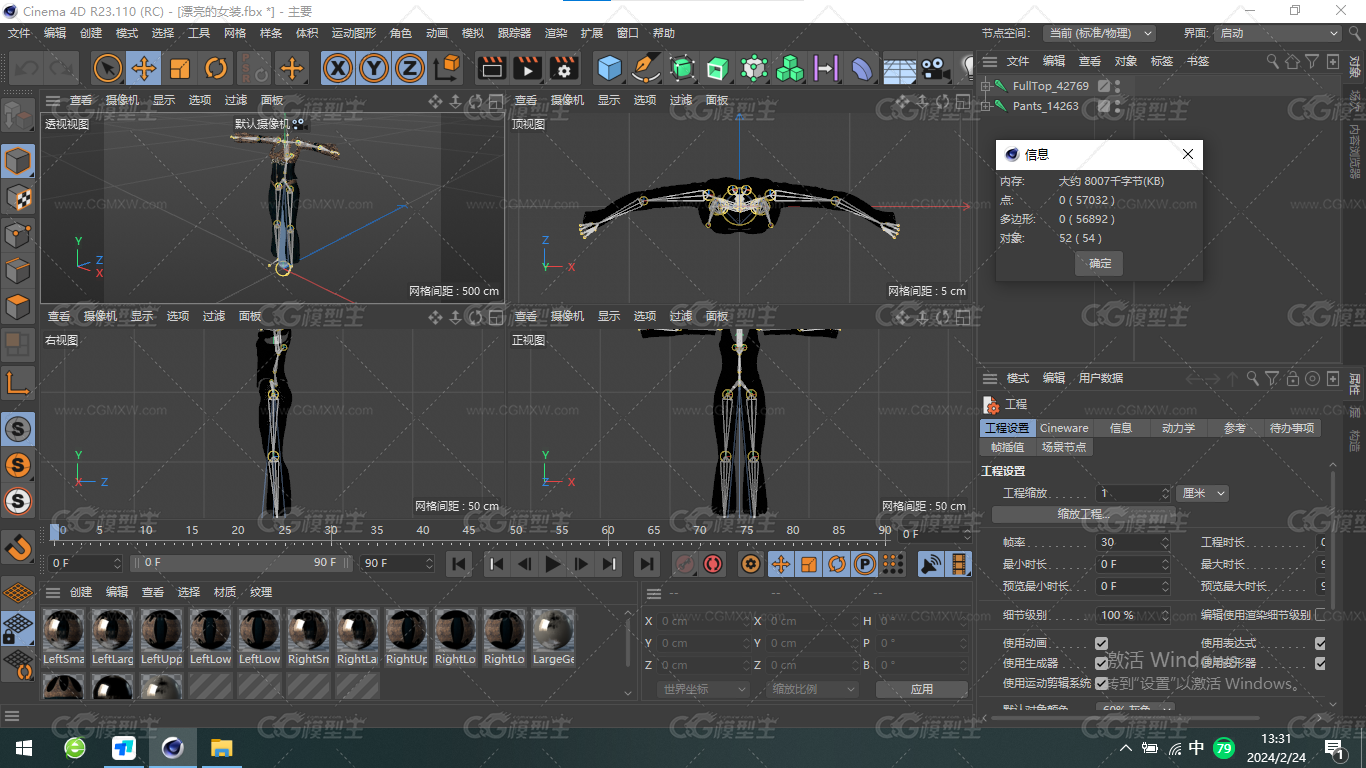Go to start of animation

[459, 564]
